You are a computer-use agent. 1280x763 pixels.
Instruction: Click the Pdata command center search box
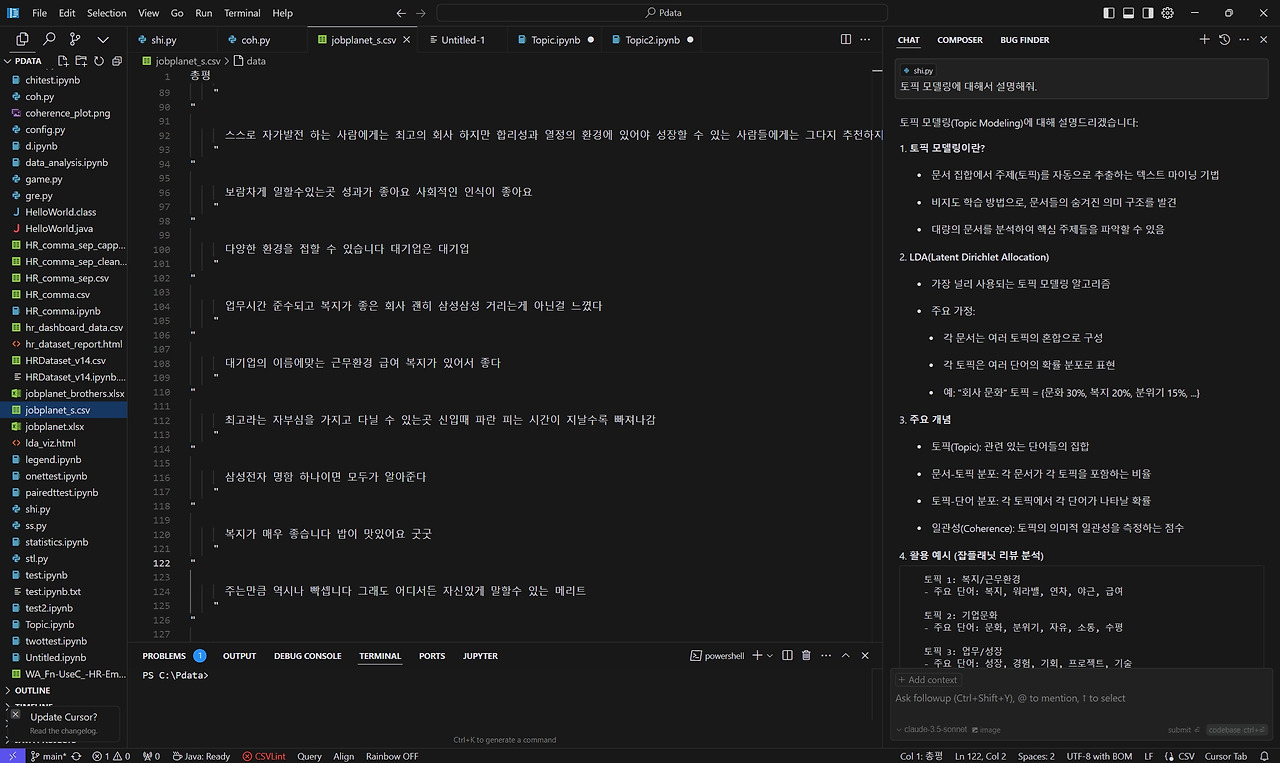click(x=662, y=13)
